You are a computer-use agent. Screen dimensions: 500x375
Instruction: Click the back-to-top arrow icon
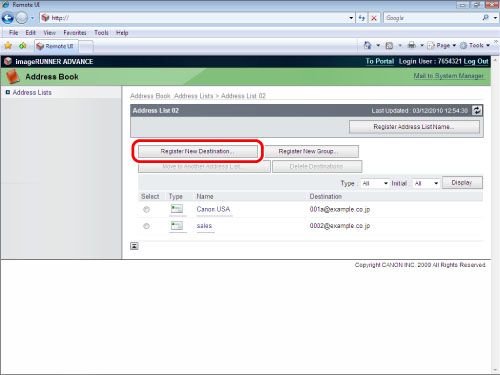pyautogui.click(x=134, y=246)
